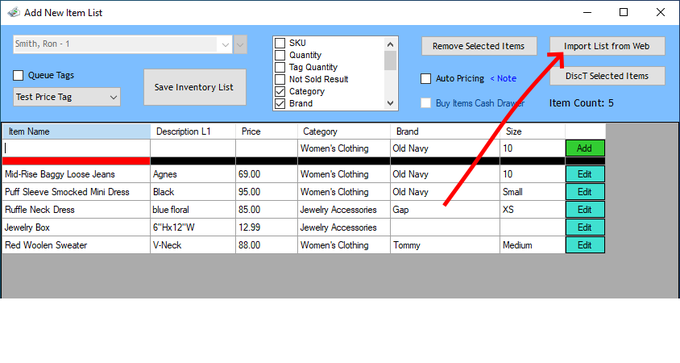Click the Black description cell
Image resolution: width=680 pixels, height=363 pixels.
coord(193,192)
